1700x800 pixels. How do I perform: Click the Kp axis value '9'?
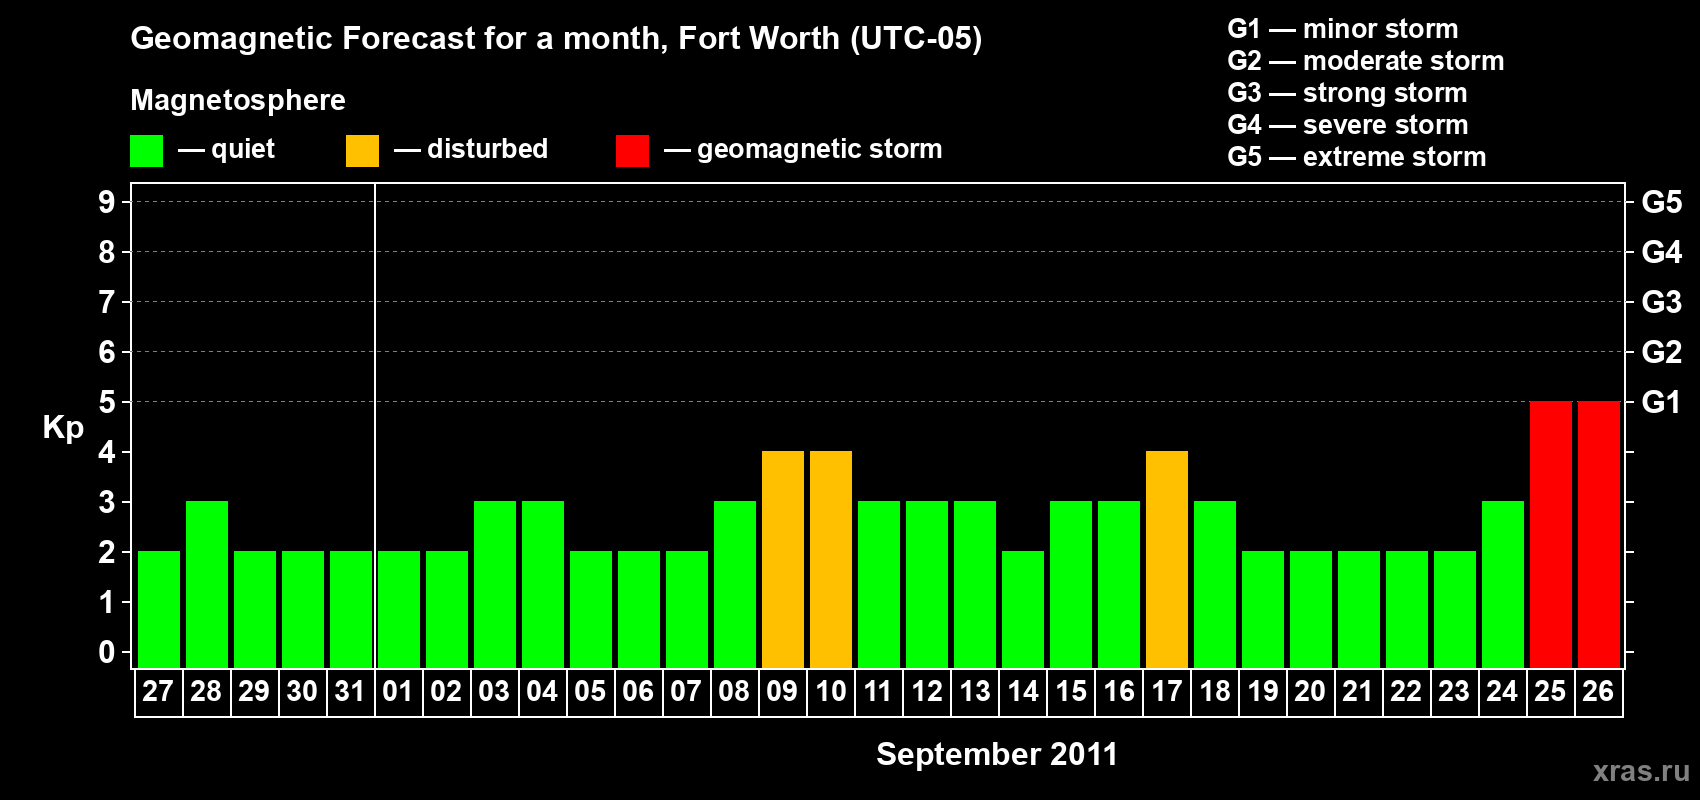[107, 202]
